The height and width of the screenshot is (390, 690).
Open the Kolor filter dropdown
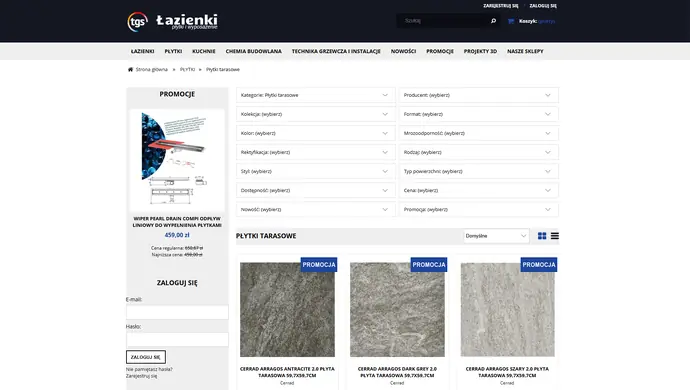click(315, 133)
